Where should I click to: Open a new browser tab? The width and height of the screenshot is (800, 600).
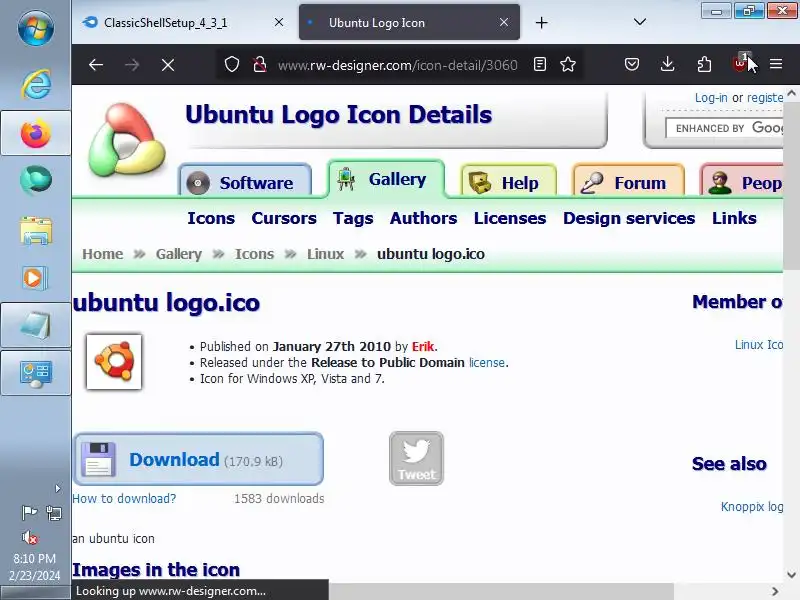point(542,22)
